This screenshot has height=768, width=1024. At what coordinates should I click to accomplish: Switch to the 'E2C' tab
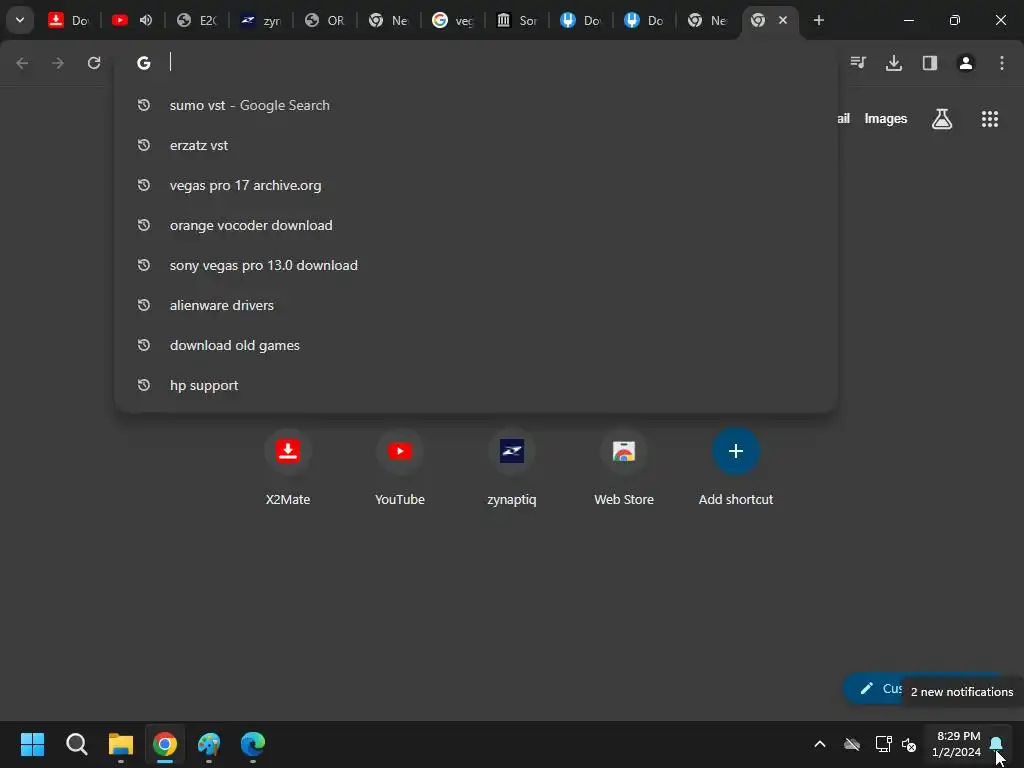click(197, 20)
